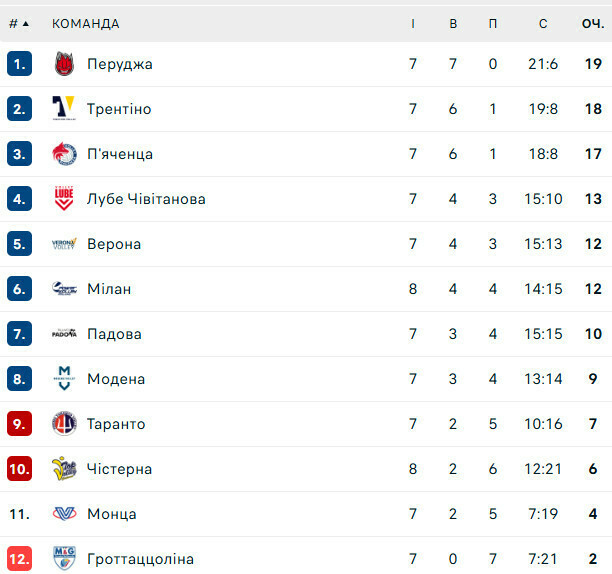
Task: Select the С sets ratio column header
Action: (x=543, y=23)
